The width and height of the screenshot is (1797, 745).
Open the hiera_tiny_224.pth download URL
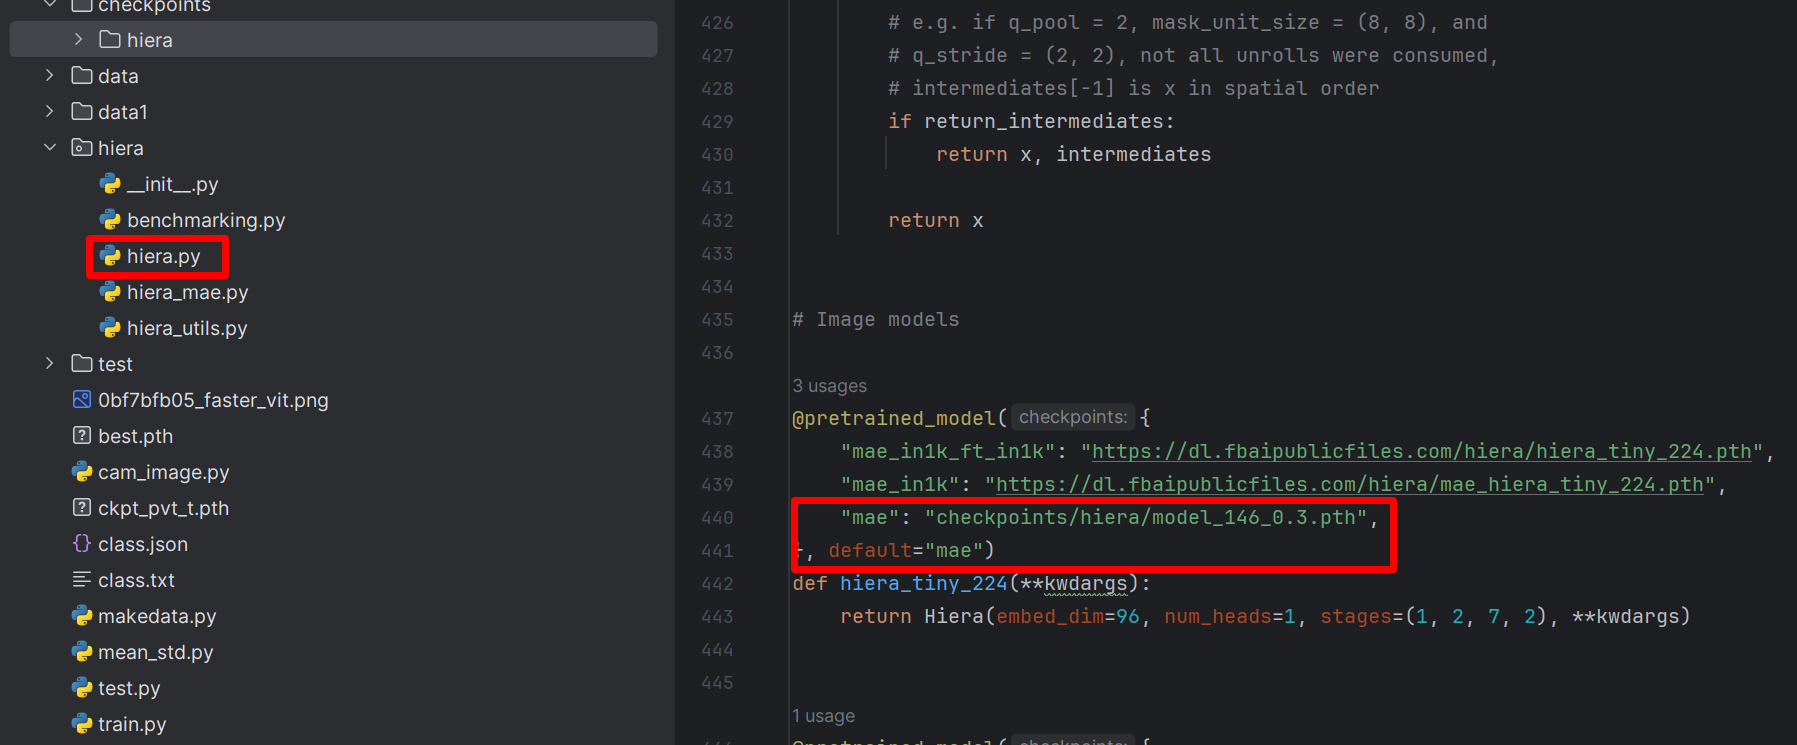(x=1421, y=452)
